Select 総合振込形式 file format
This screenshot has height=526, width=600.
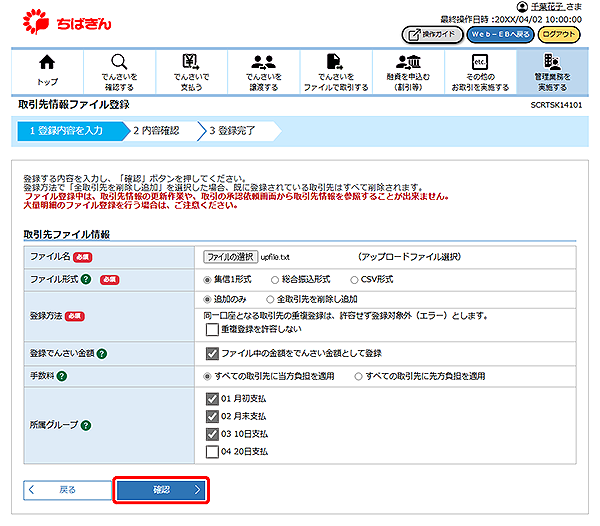tap(274, 280)
